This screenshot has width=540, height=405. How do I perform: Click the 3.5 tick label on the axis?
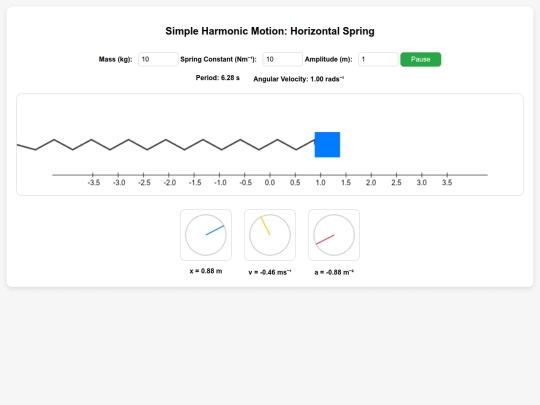tap(447, 183)
